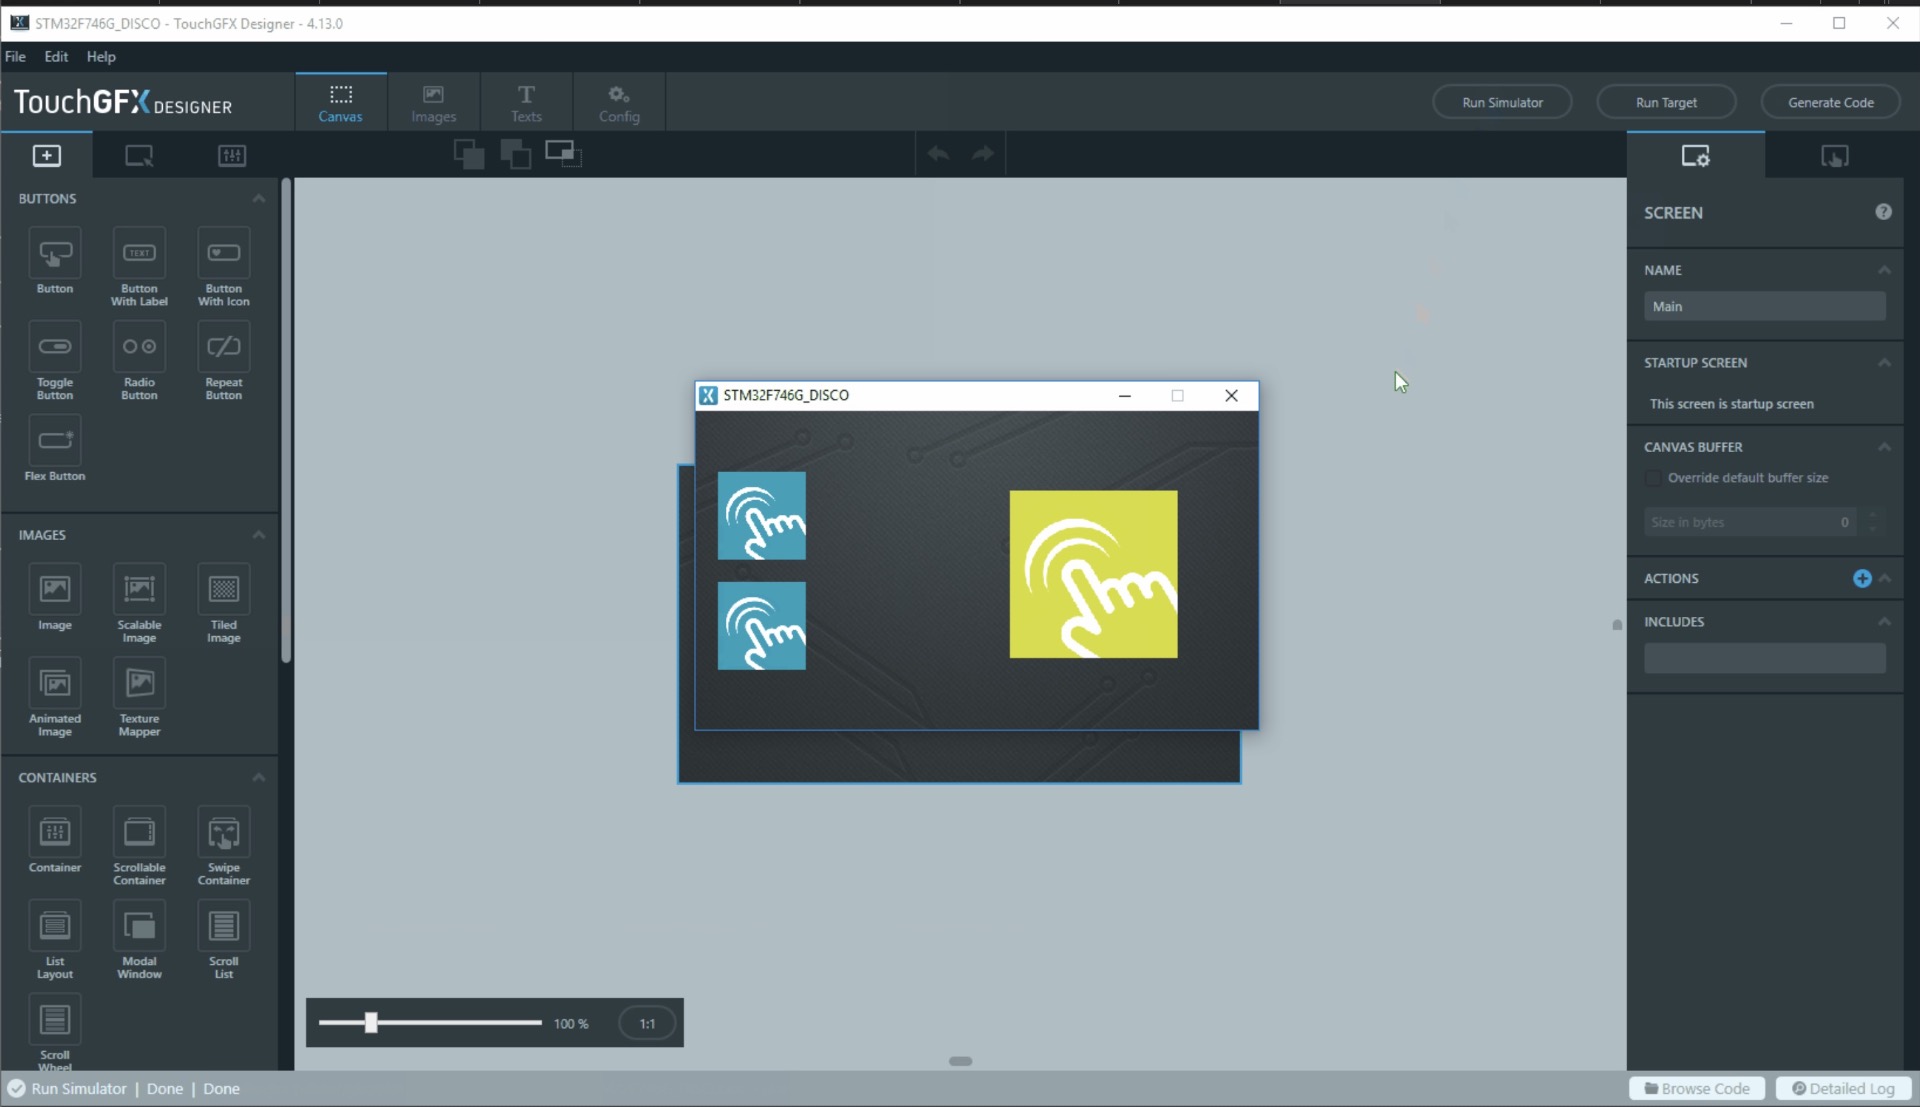Enable Override default buffer size checkbox
The width and height of the screenshot is (1920, 1107).
pyautogui.click(x=1653, y=478)
